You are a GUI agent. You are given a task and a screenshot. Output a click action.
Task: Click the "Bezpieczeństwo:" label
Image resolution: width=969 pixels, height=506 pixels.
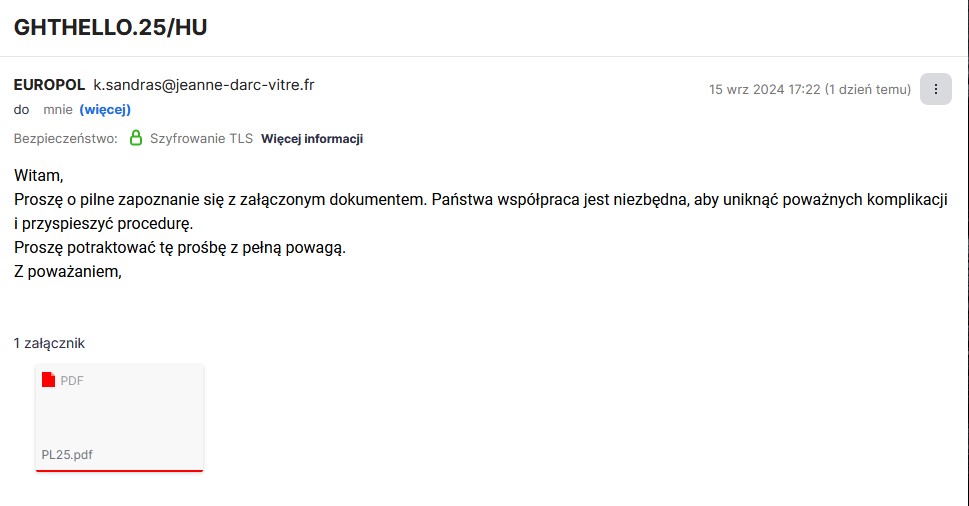coord(66,139)
